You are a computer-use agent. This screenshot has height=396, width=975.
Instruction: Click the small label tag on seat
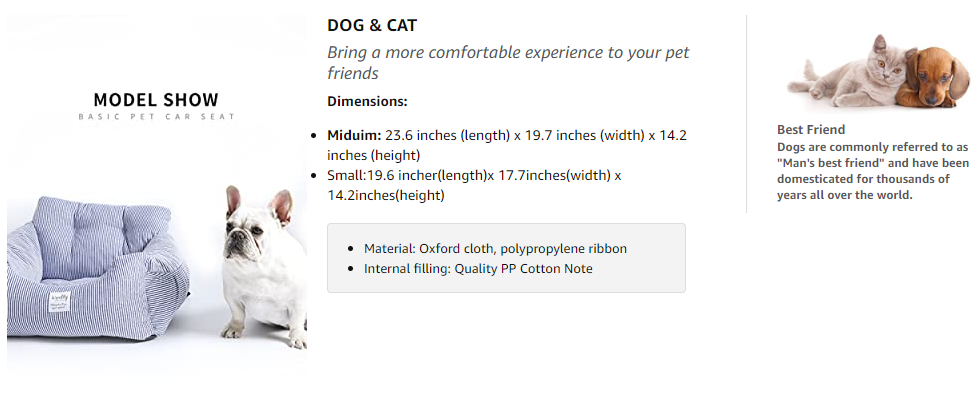click(x=60, y=302)
